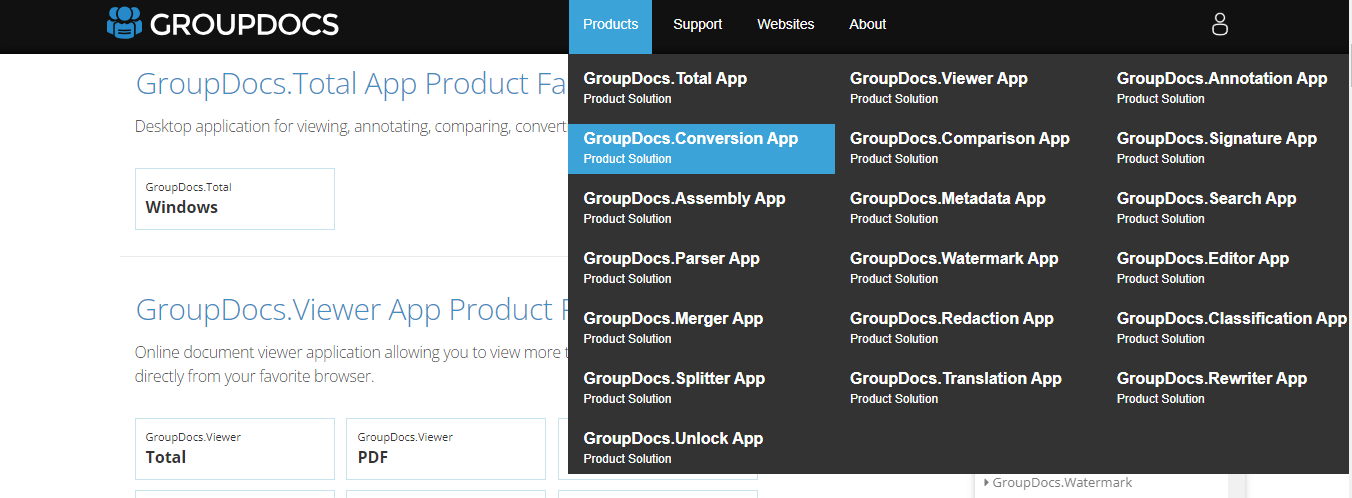This screenshot has height=498, width=1352.
Task: Open GroupDocs.Signature App product
Action: (x=1226, y=149)
